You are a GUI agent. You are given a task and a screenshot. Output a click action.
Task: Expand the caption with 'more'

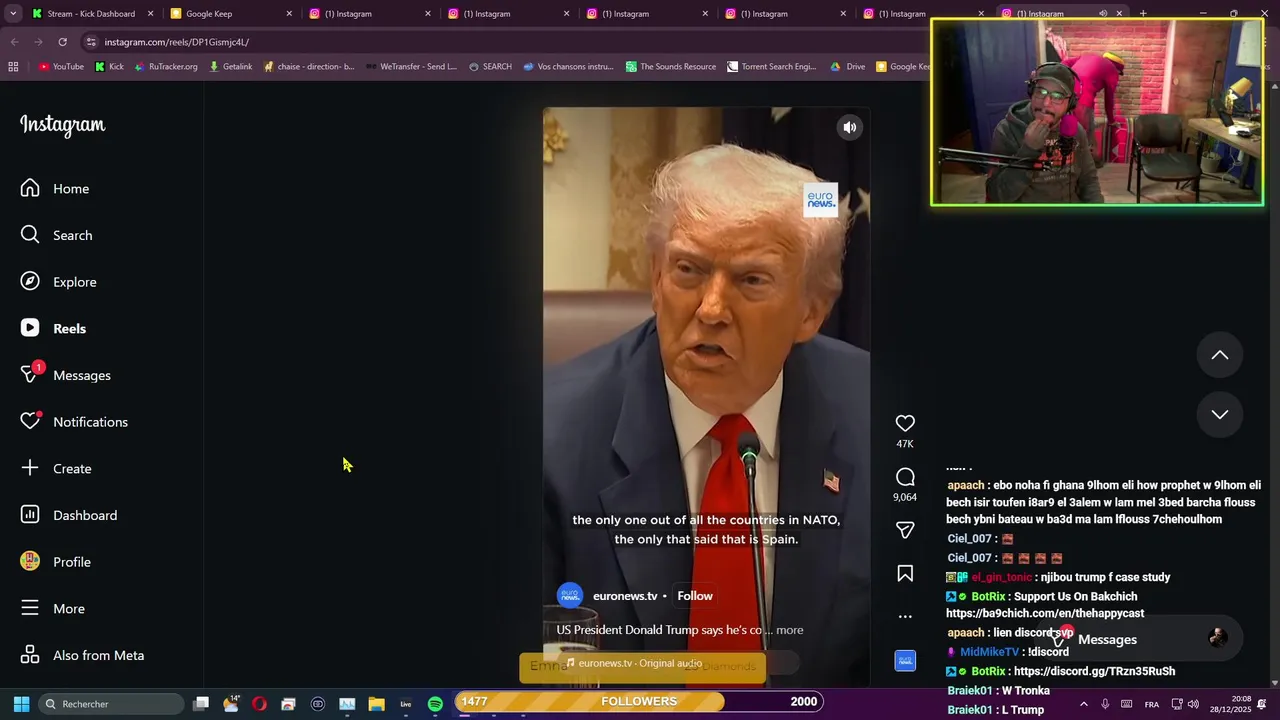point(790,630)
